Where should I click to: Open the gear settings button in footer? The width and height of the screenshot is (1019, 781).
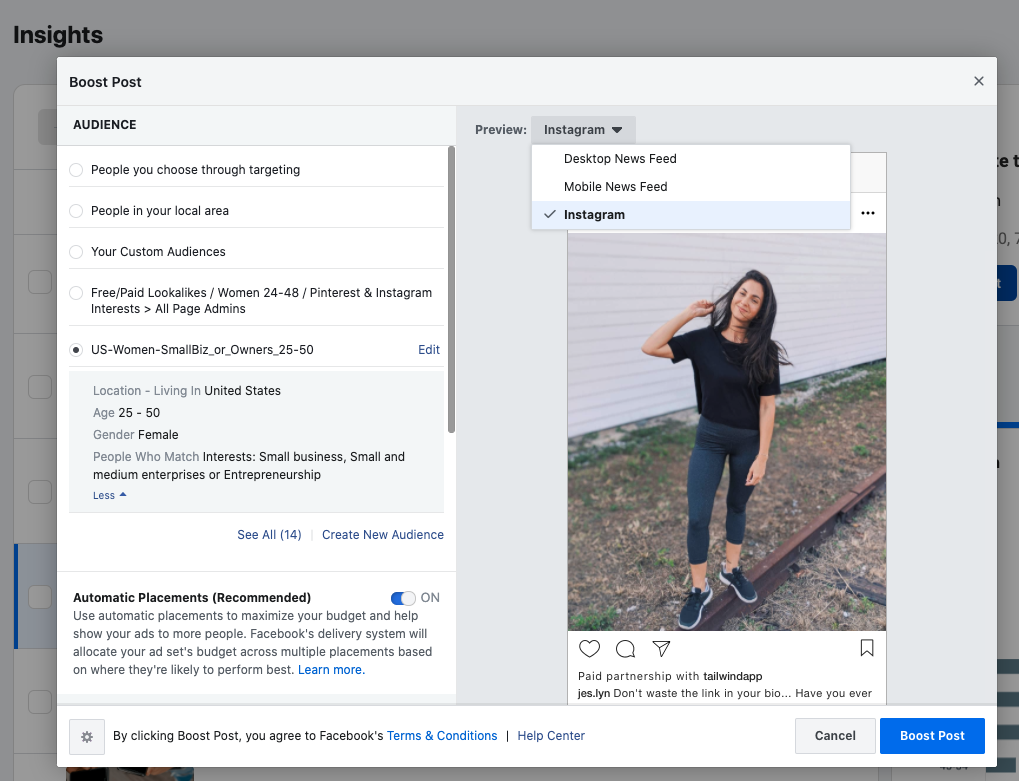click(87, 736)
